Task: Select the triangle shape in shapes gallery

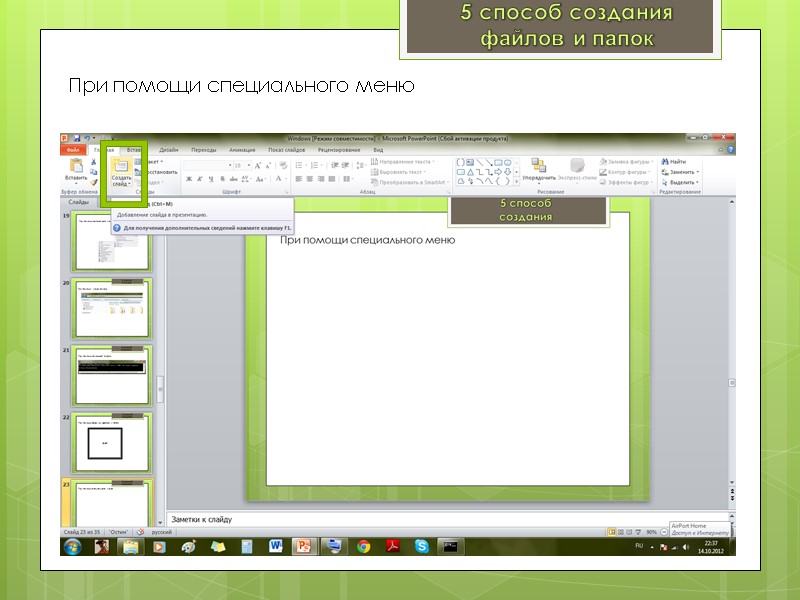Action: point(470,172)
